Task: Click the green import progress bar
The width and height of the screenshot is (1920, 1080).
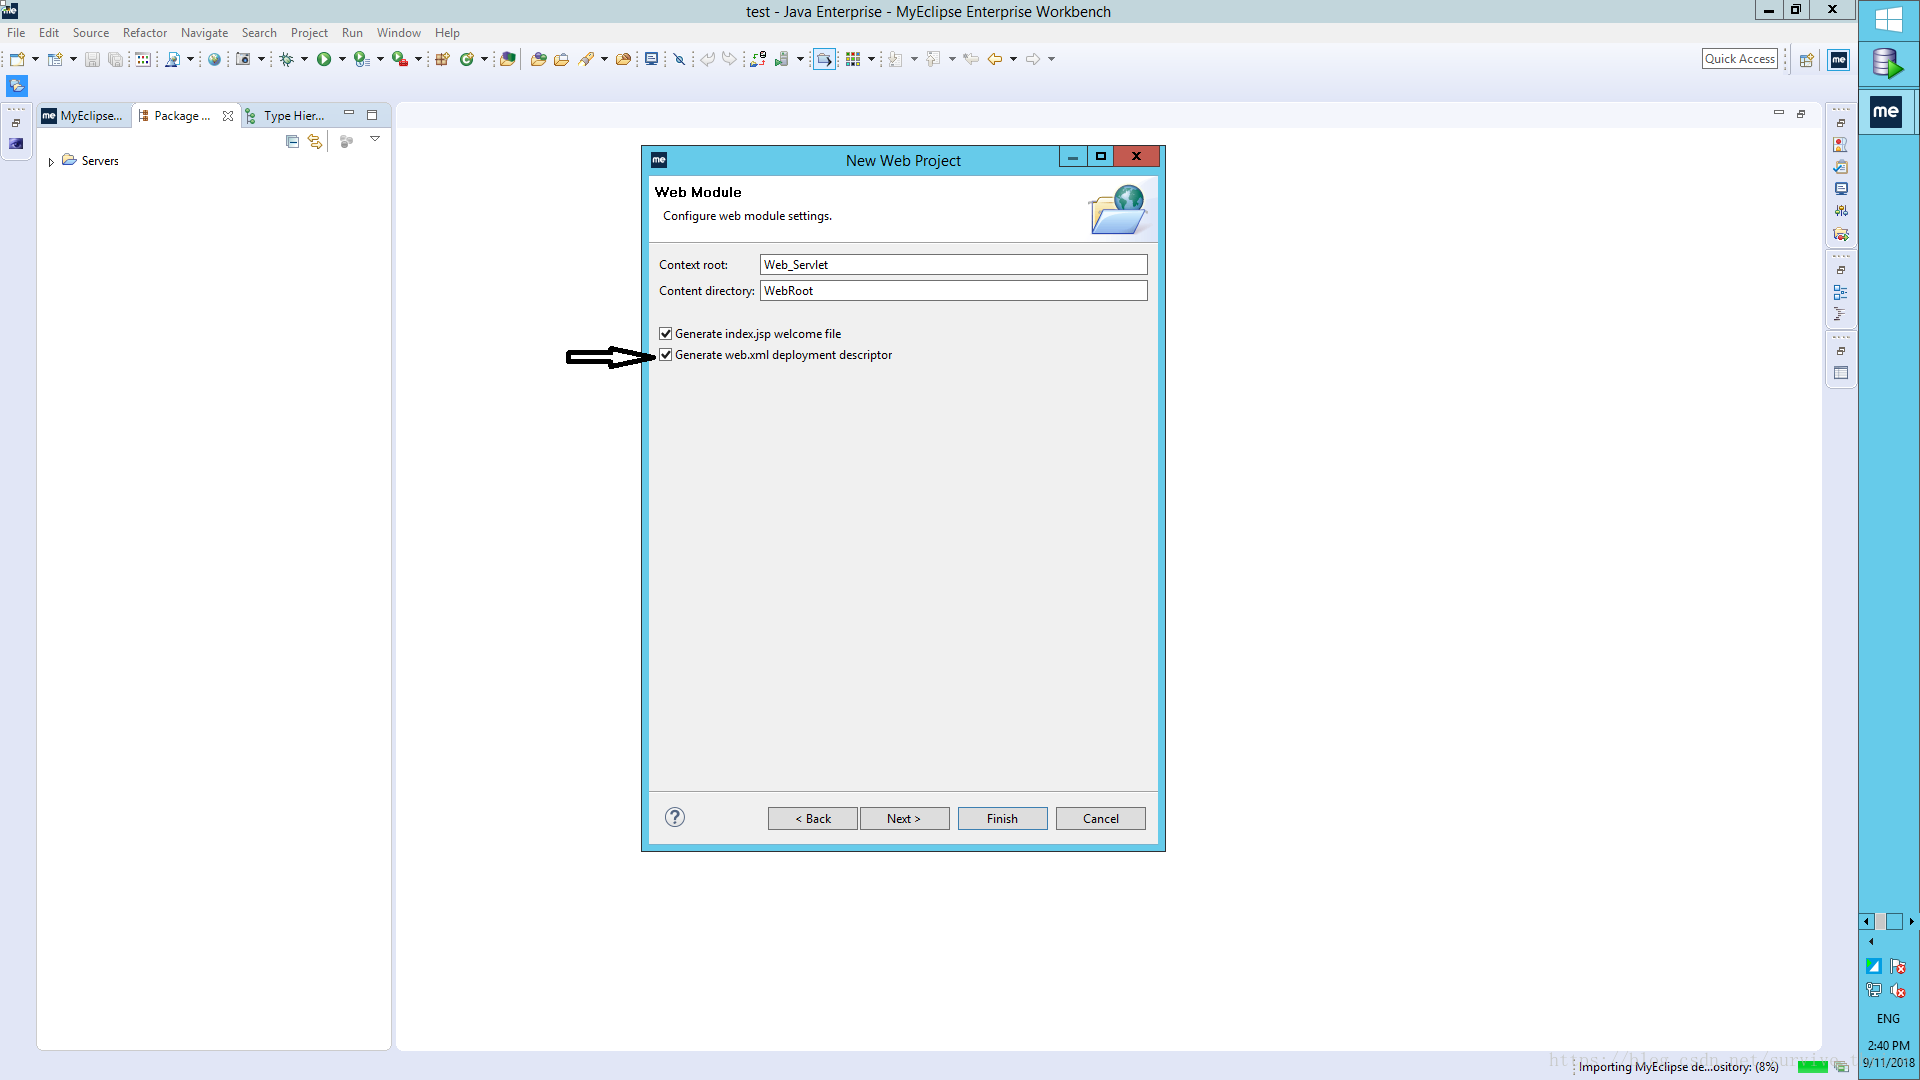Action: (1812, 1067)
